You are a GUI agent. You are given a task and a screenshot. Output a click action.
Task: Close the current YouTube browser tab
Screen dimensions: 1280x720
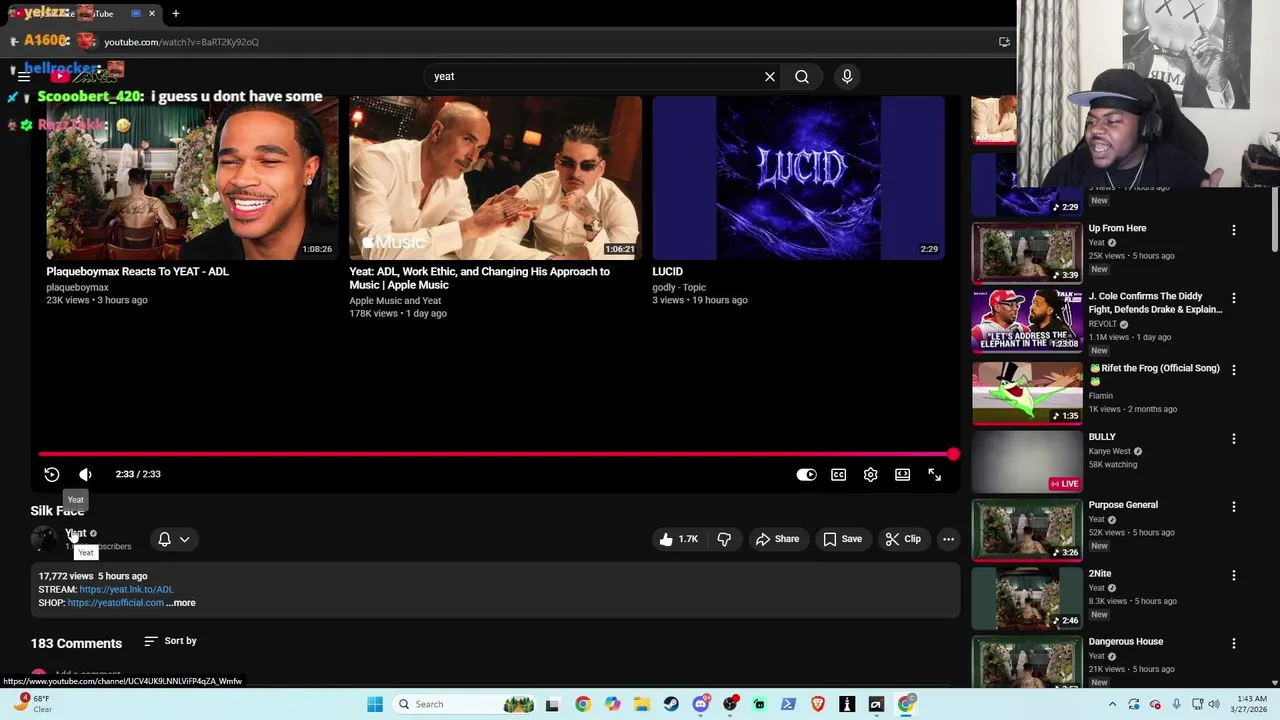pyautogui.click(x=152, y=14)
